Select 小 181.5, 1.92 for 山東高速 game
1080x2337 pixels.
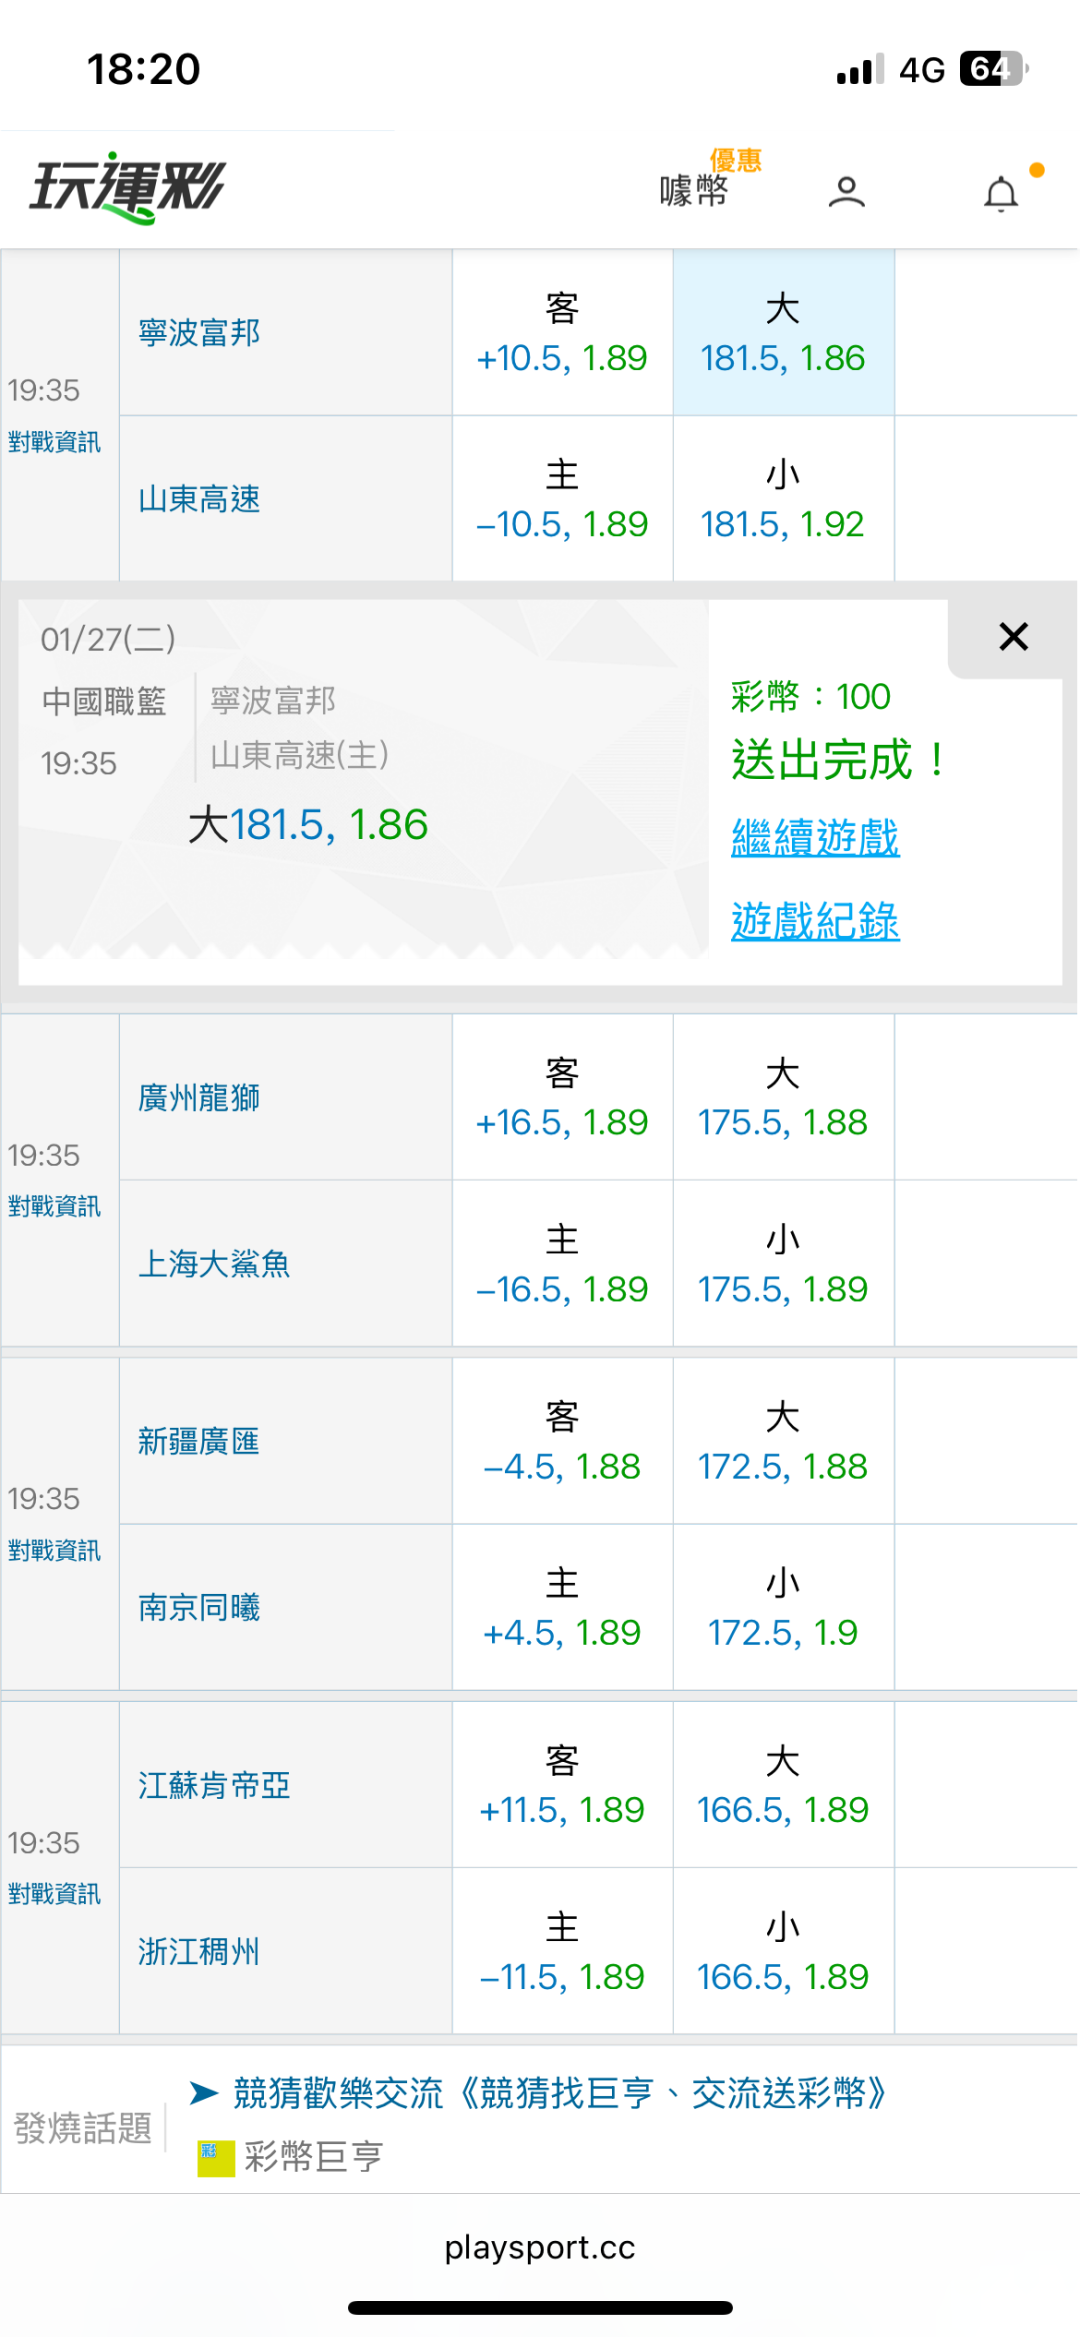coord(783,499)
